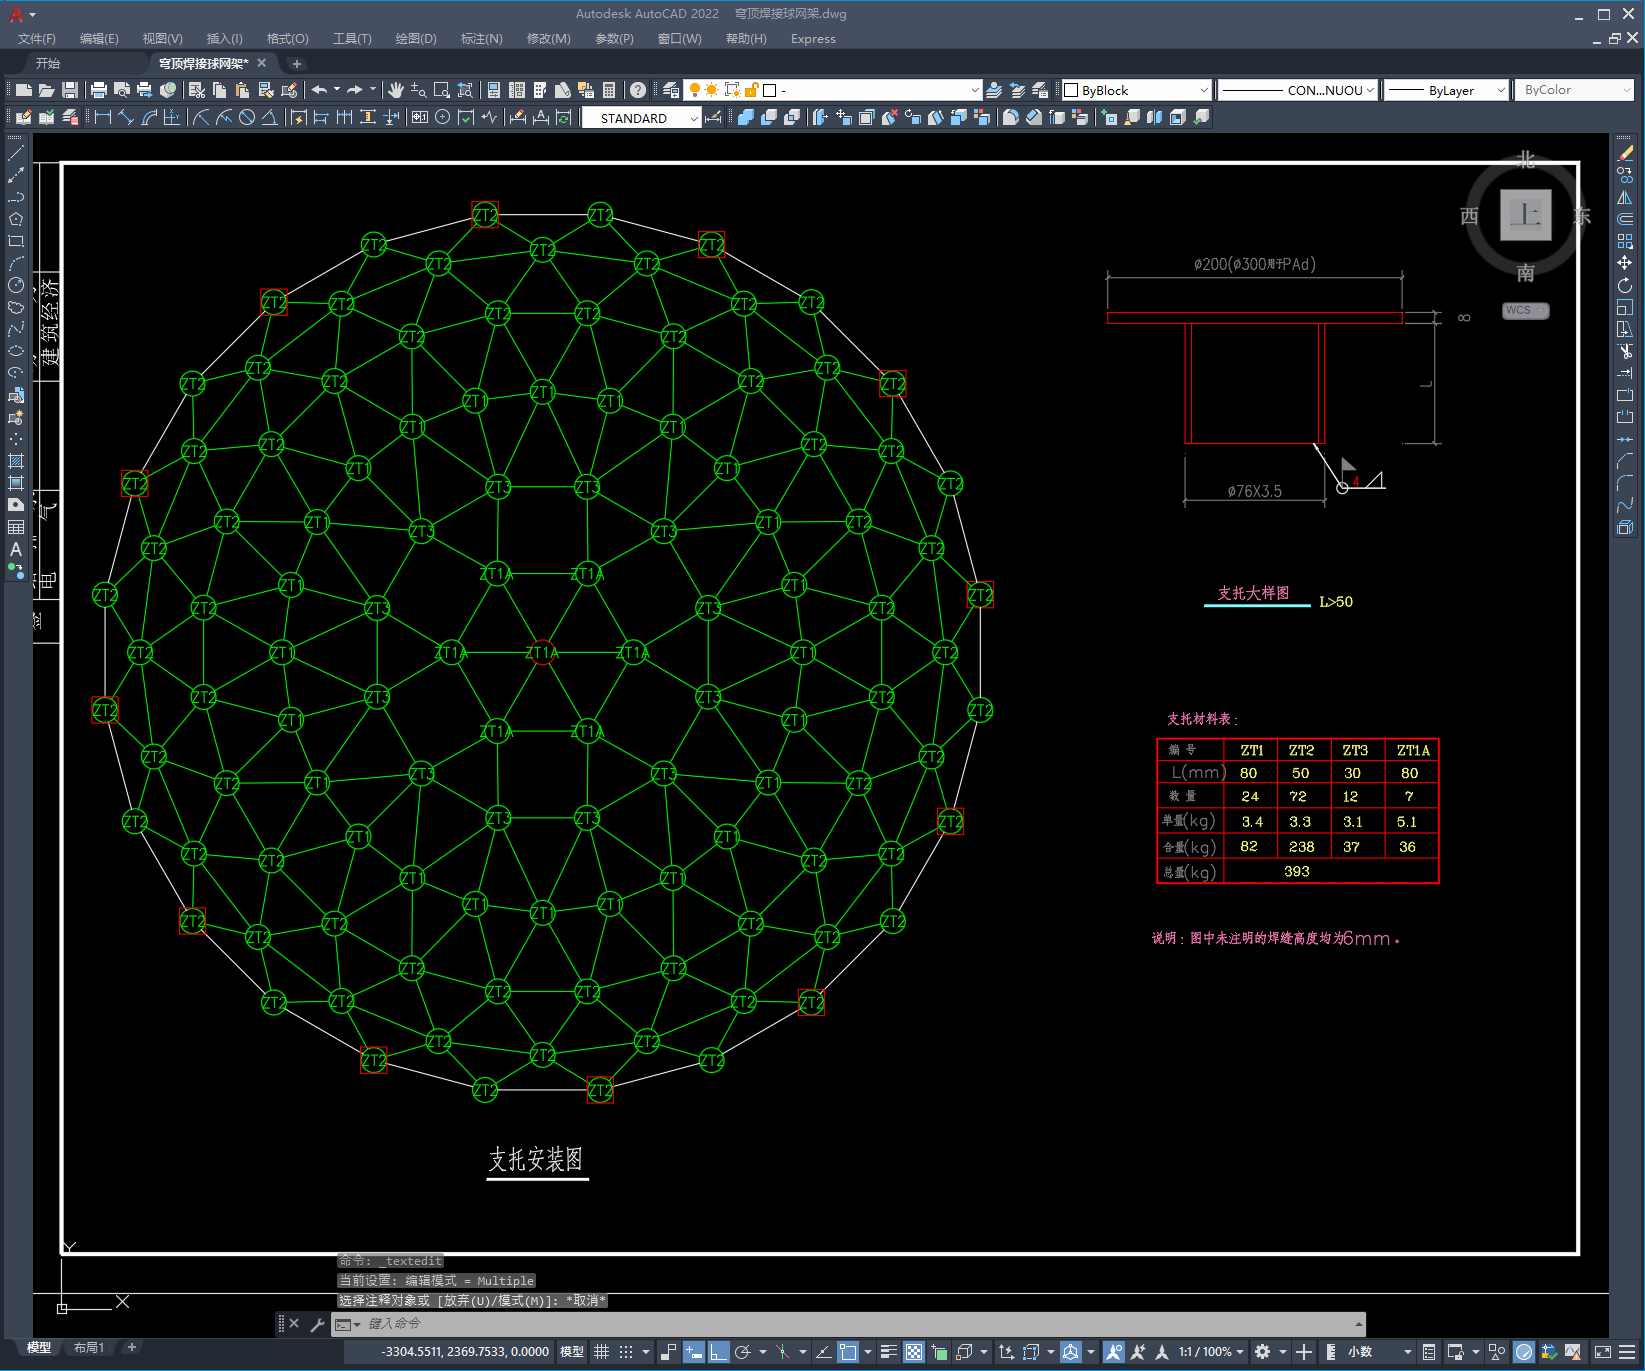Image resolution: width=1645 pixels, height=1371 pixels.
Task: Open the 1:1 / 100% annotation scale dropdown
Action: (x=1211, y=1352)
